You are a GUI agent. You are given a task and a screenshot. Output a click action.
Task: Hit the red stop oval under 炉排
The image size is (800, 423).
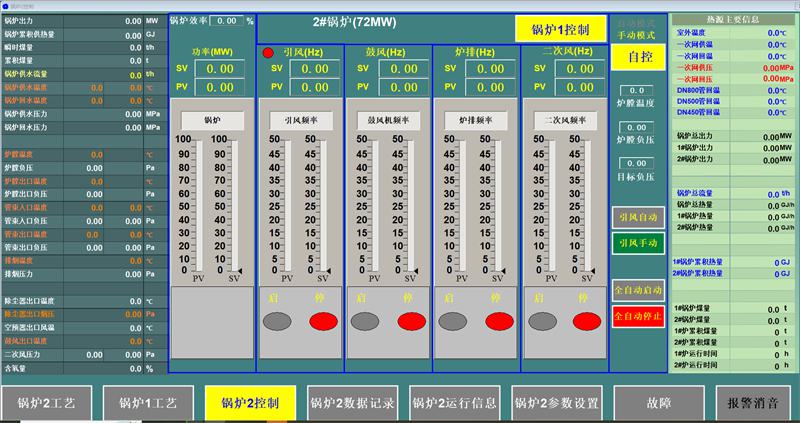tap(498, 321)
